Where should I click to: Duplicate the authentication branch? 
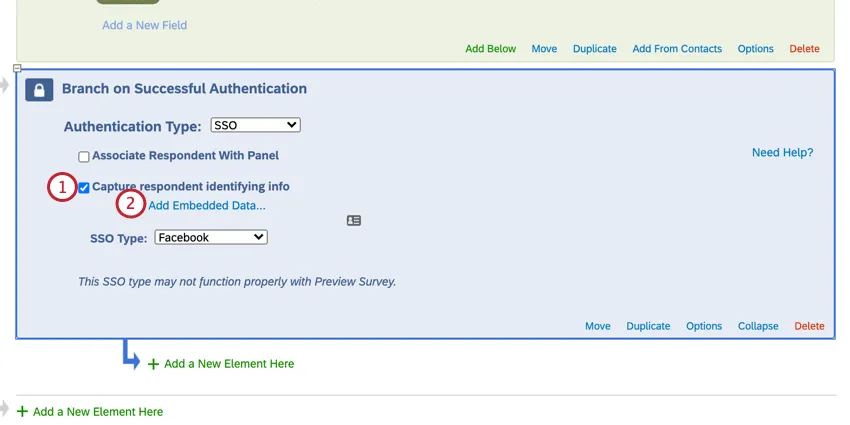point(648,326)
